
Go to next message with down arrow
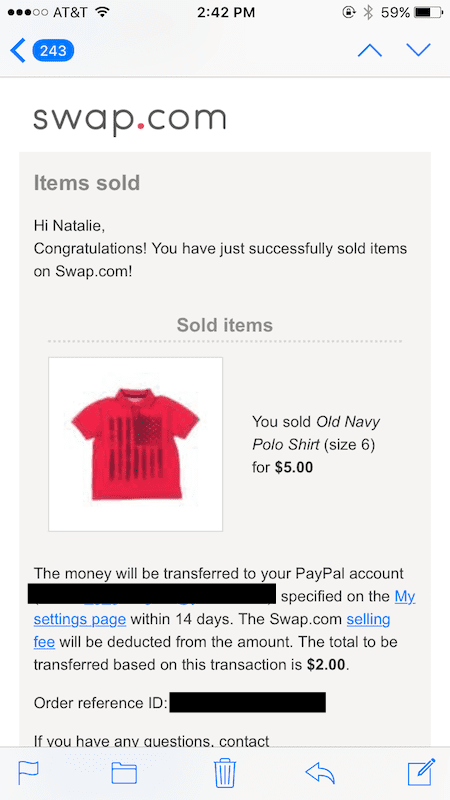point(418,50)
